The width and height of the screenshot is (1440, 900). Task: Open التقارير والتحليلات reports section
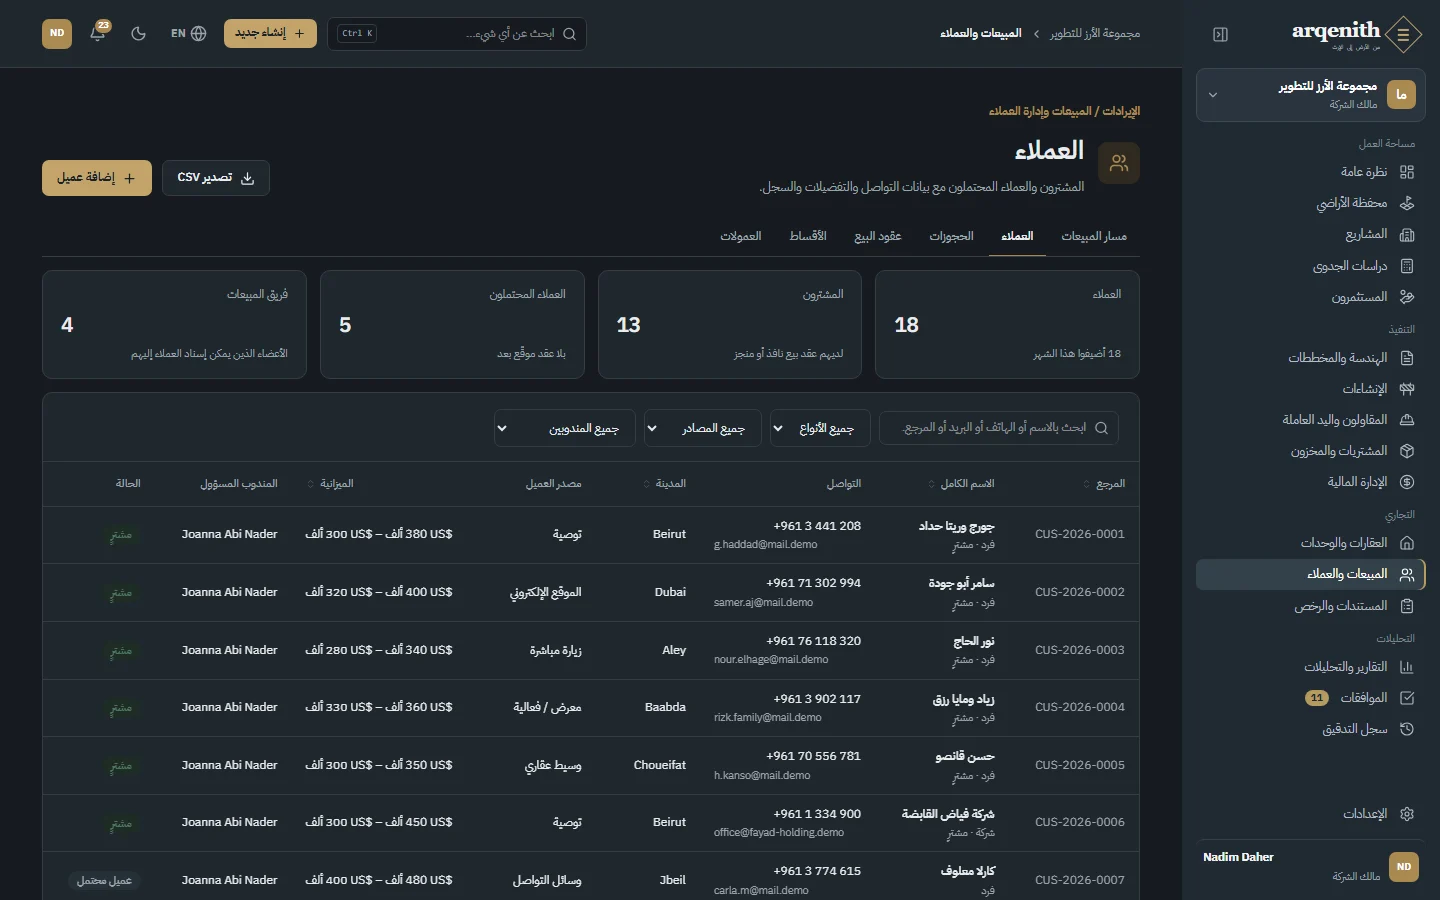pyautogui.click(x=1310, y=667)
